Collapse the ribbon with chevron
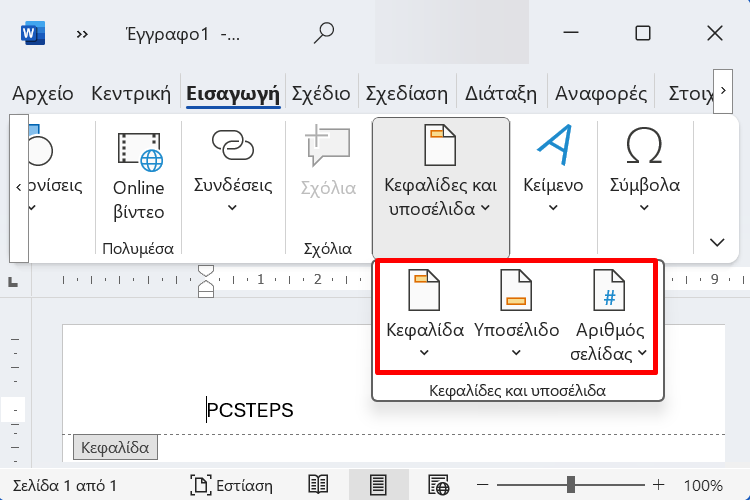Viewport: 750px width, 500px height. pyautogui.click(x=717, y=242)
